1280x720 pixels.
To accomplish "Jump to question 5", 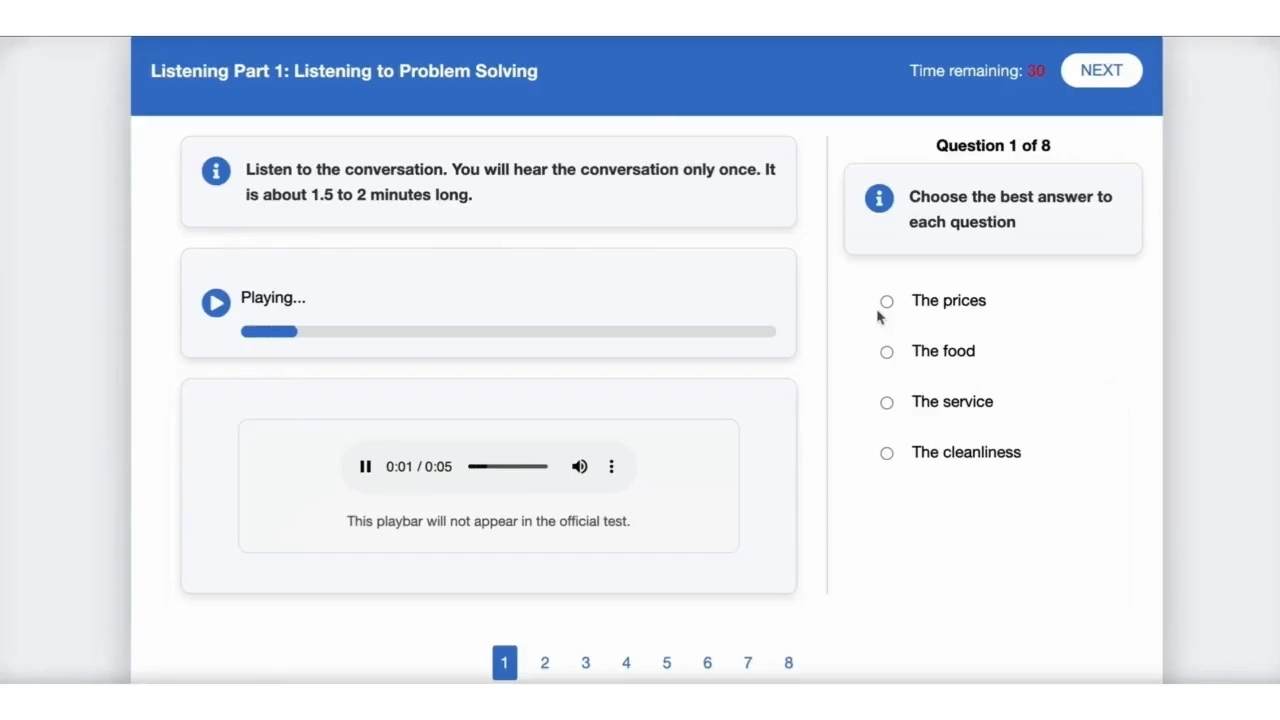I will pyautogui.click(x=666, y=662).
